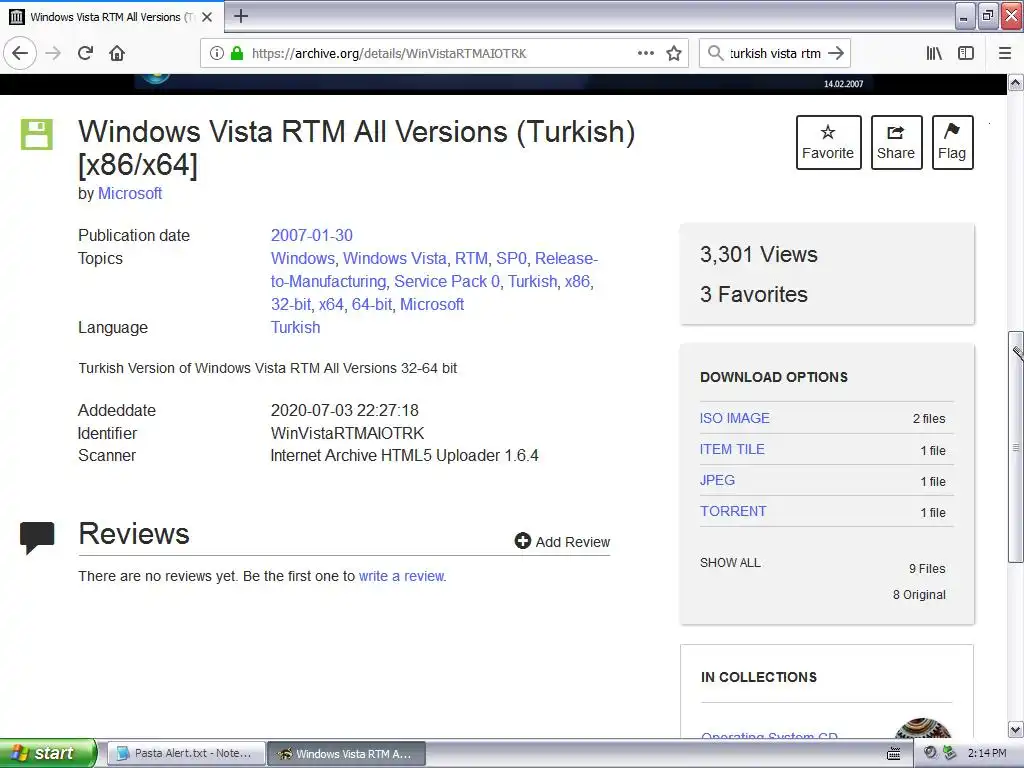The width and height of the screenshot is (1024, 768).
Task: Click the page scrollbar up arrow
Action: 1015,83
